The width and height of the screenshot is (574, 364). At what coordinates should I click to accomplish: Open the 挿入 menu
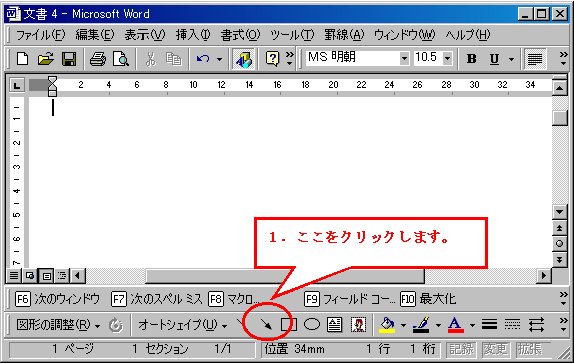click(x=193, y=35)
